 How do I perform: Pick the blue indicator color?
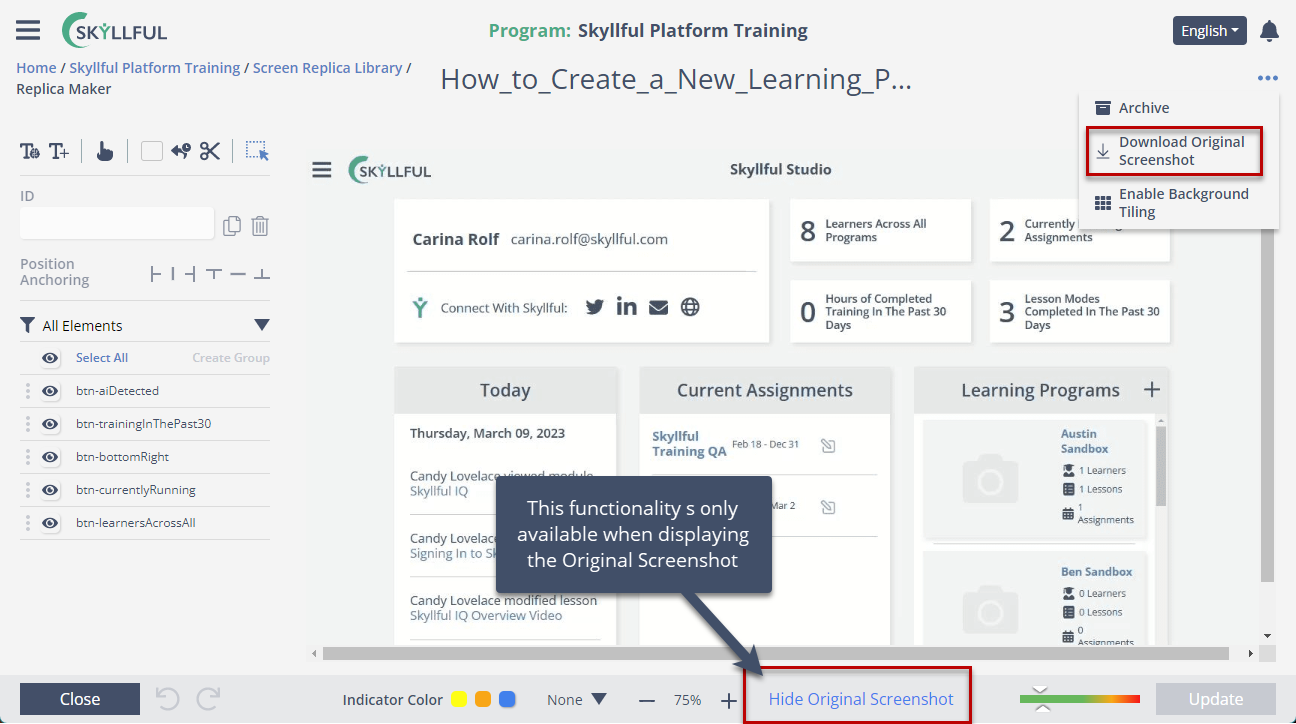coord(507,700)
